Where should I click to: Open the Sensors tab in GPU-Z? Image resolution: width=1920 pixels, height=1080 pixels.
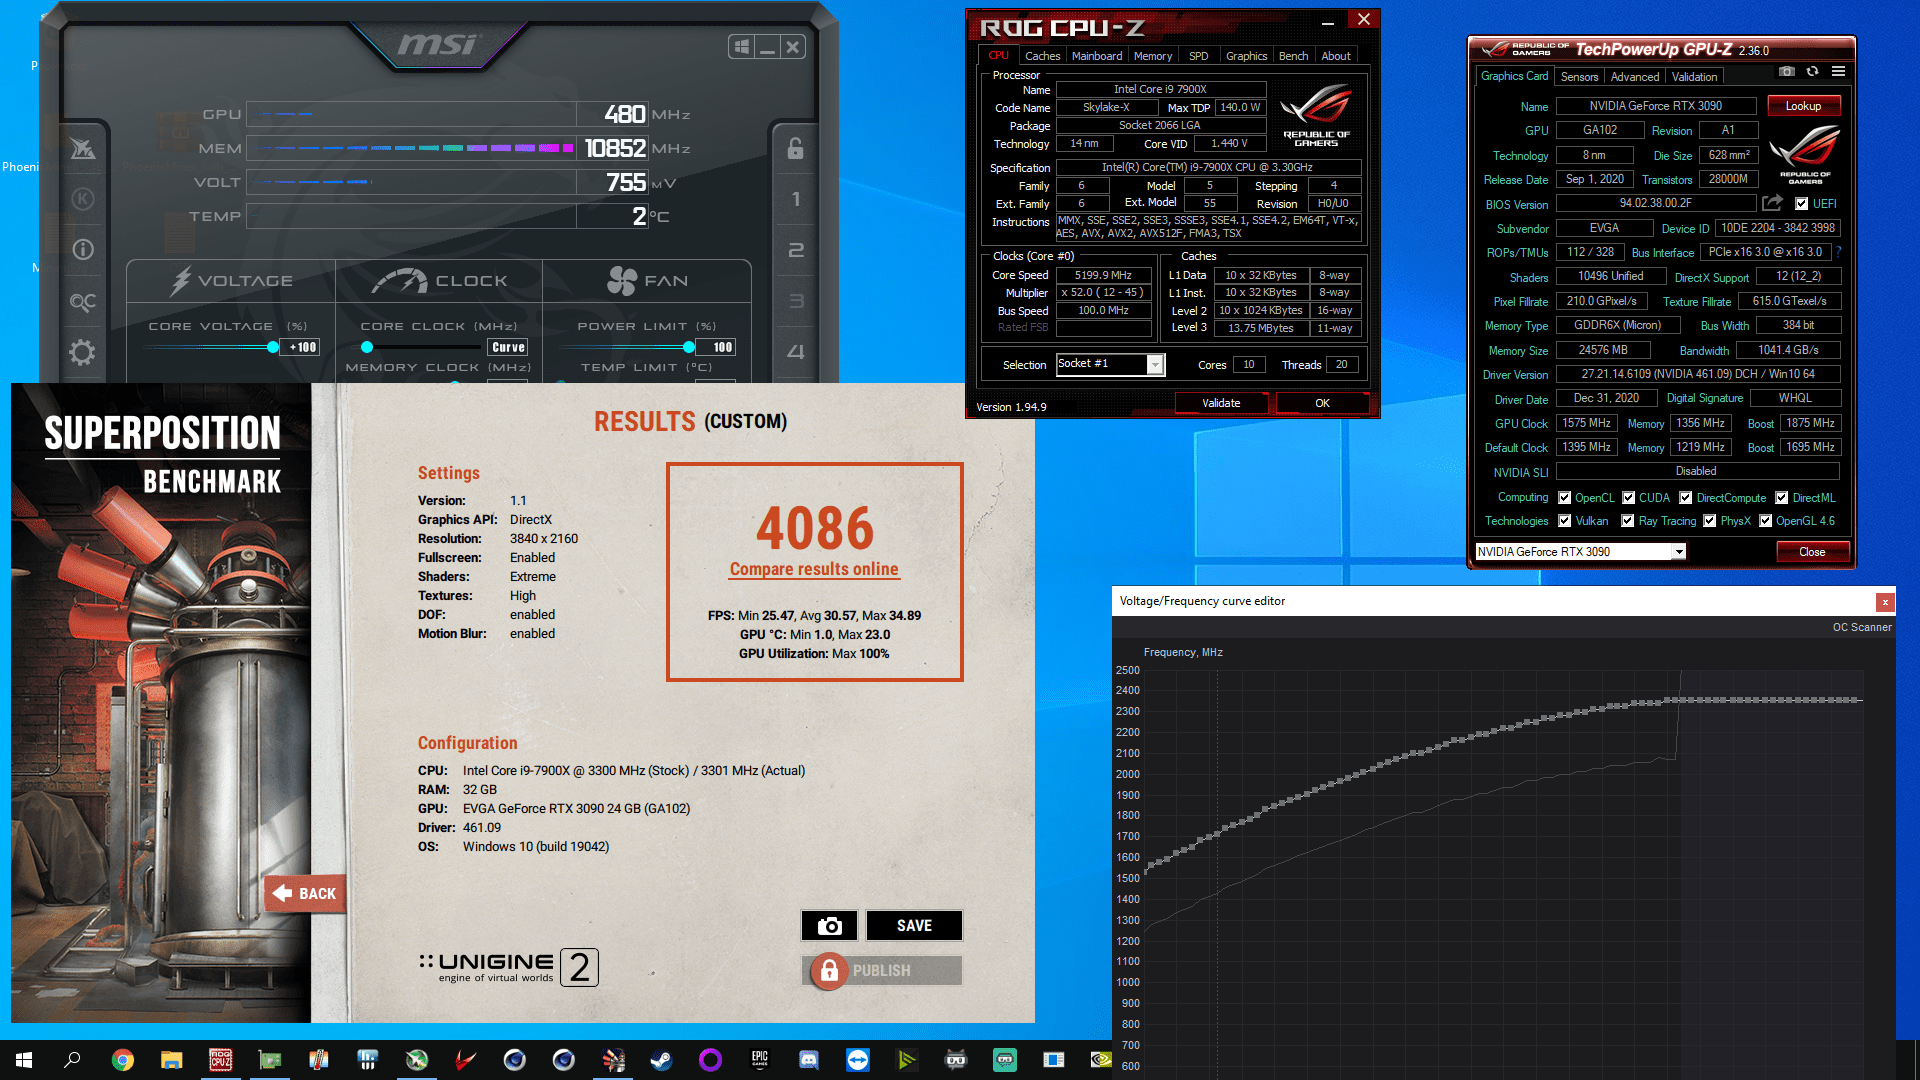pyautogui.click(x=1579, y=77)
